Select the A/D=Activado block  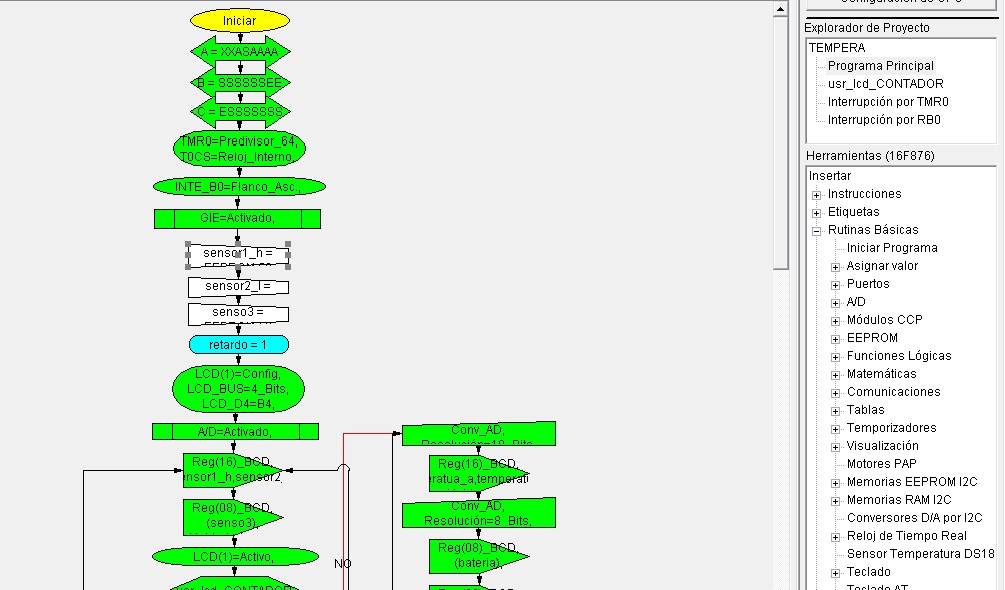tap(235, 432)
